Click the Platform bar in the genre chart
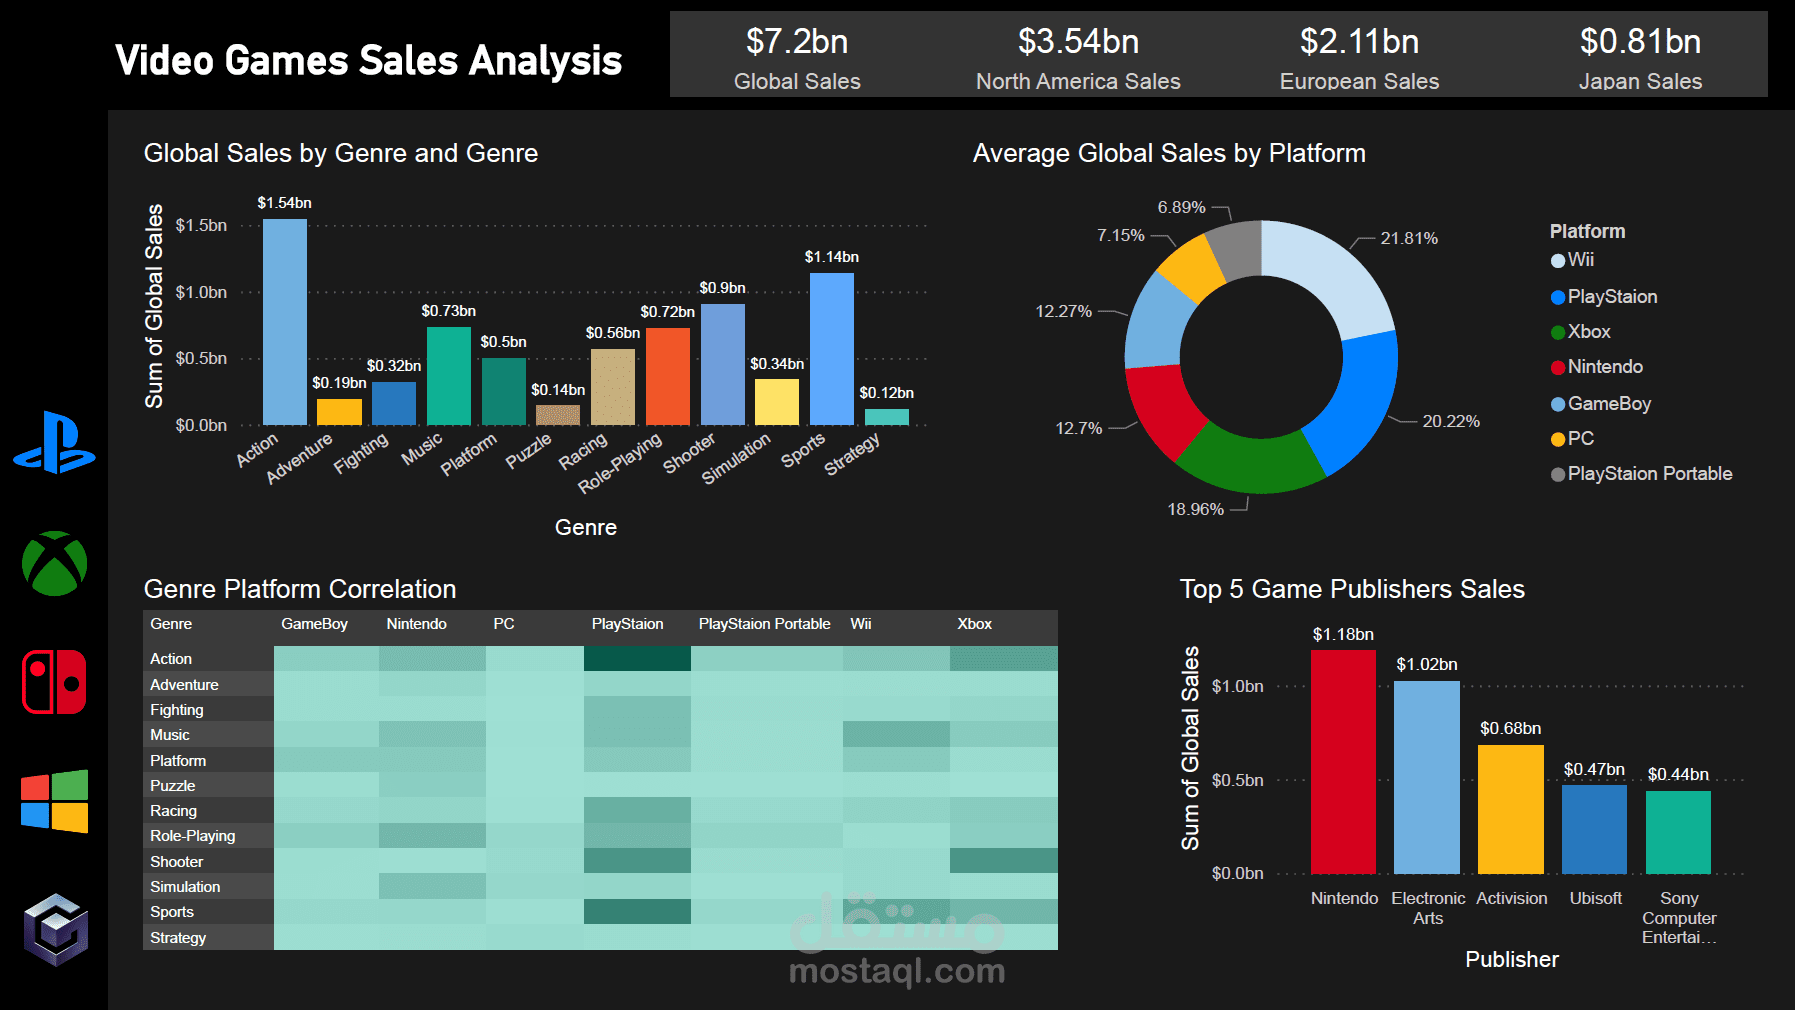1795x1010 pixels. 504,391
